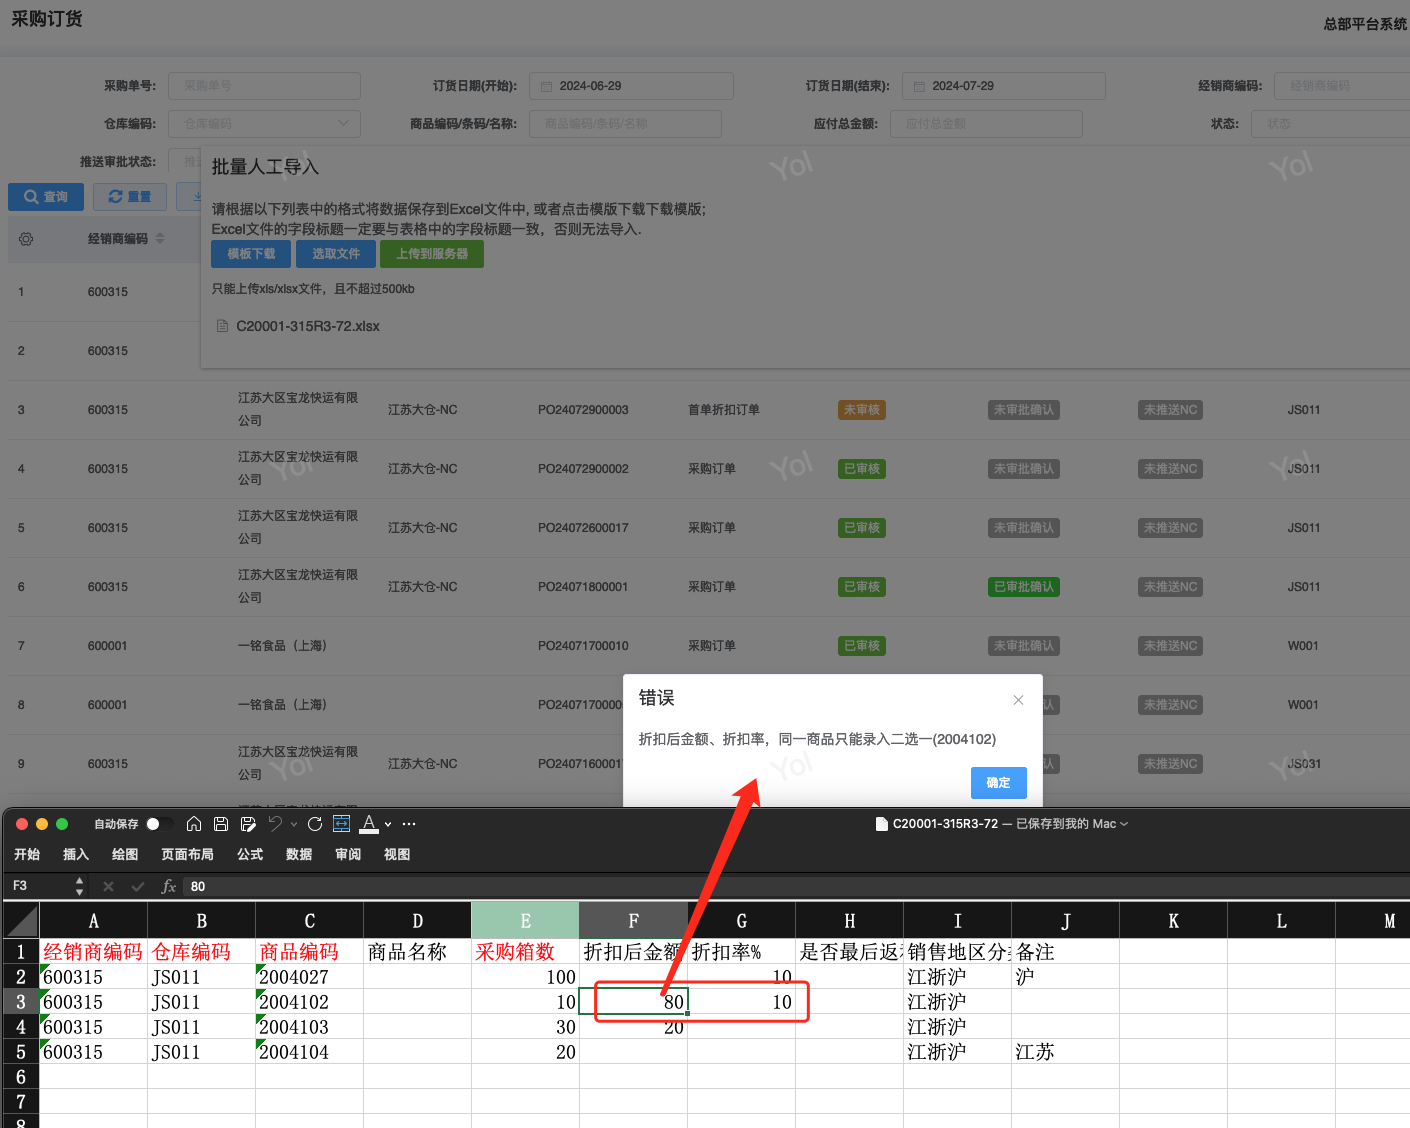Viewport: 1410px width, 1128px height.
Task: Click the Undo arrow icon
Action: pos(275,824)
